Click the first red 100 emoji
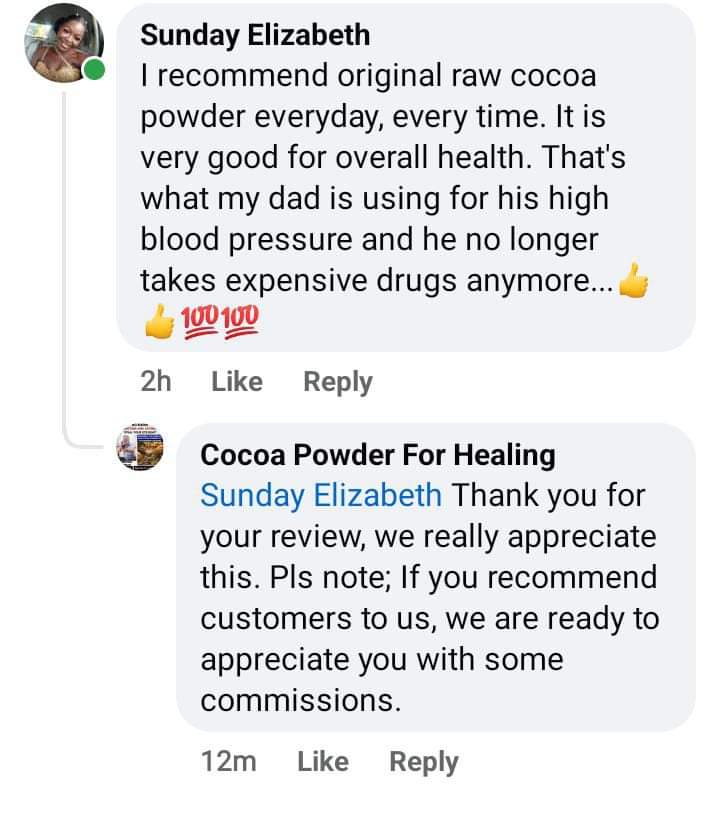Viewport: 720px width, 814px height. coord(200,321)
